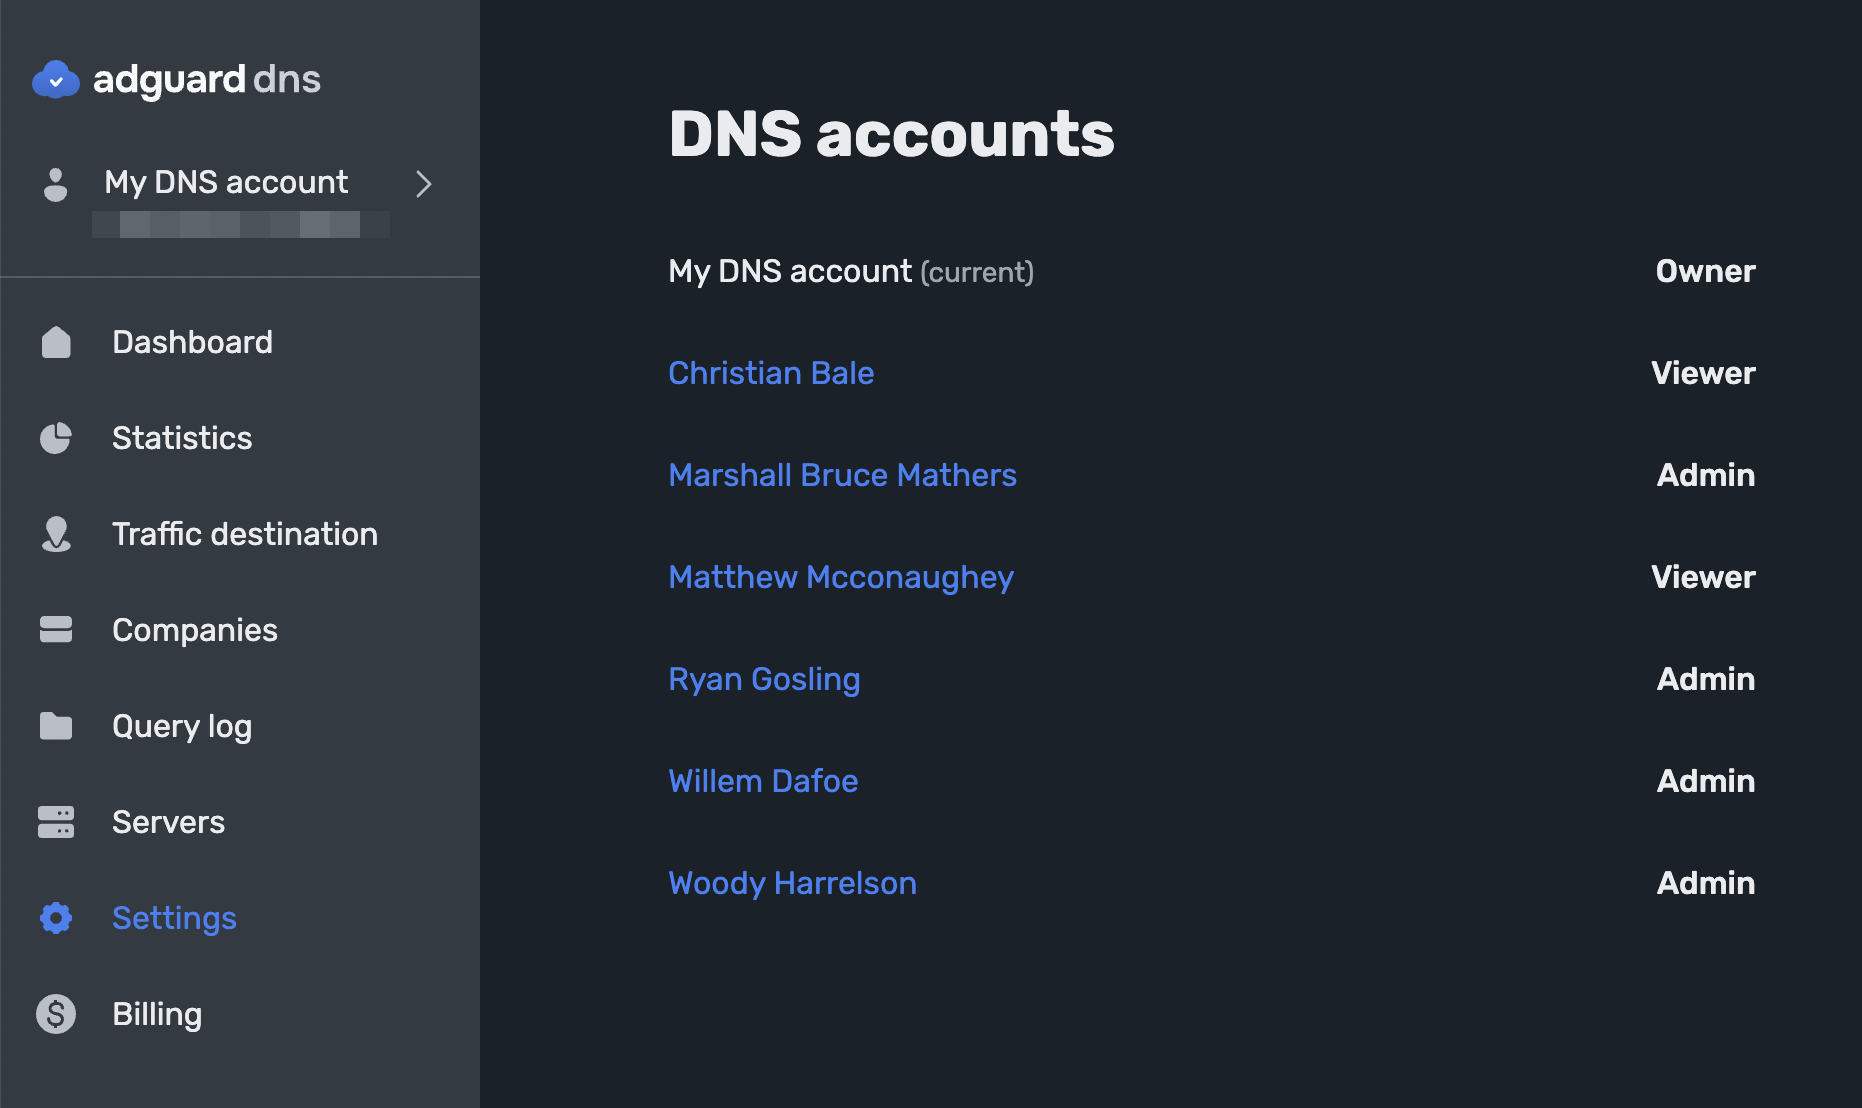
Task: Open the Woody Harrelson account
Action: (x=792, y=883)
